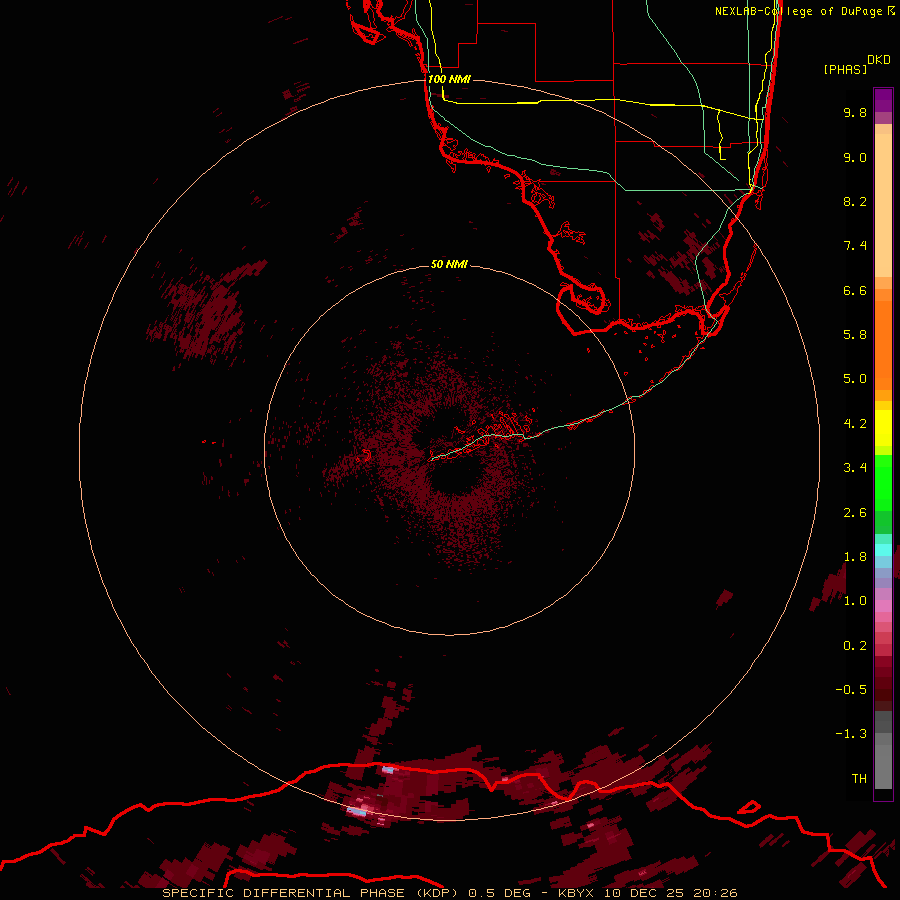Click the 1.8 value on the color scale
This screenshot has height=900, width=900.
(855, 557)
